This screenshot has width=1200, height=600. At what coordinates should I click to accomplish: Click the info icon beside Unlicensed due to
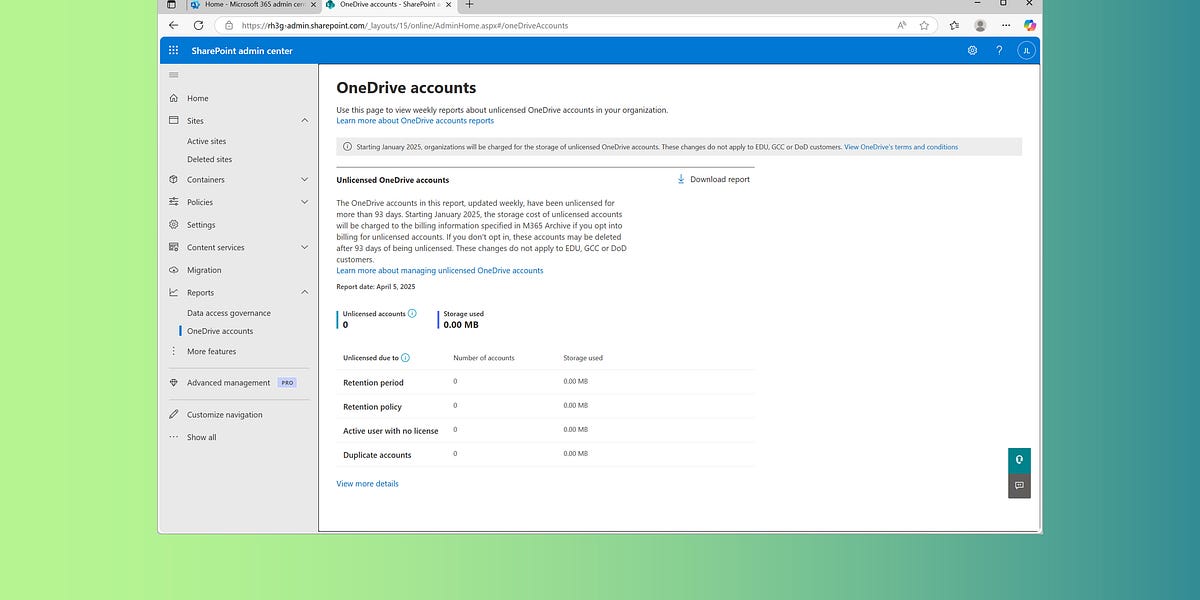[404, 357]
